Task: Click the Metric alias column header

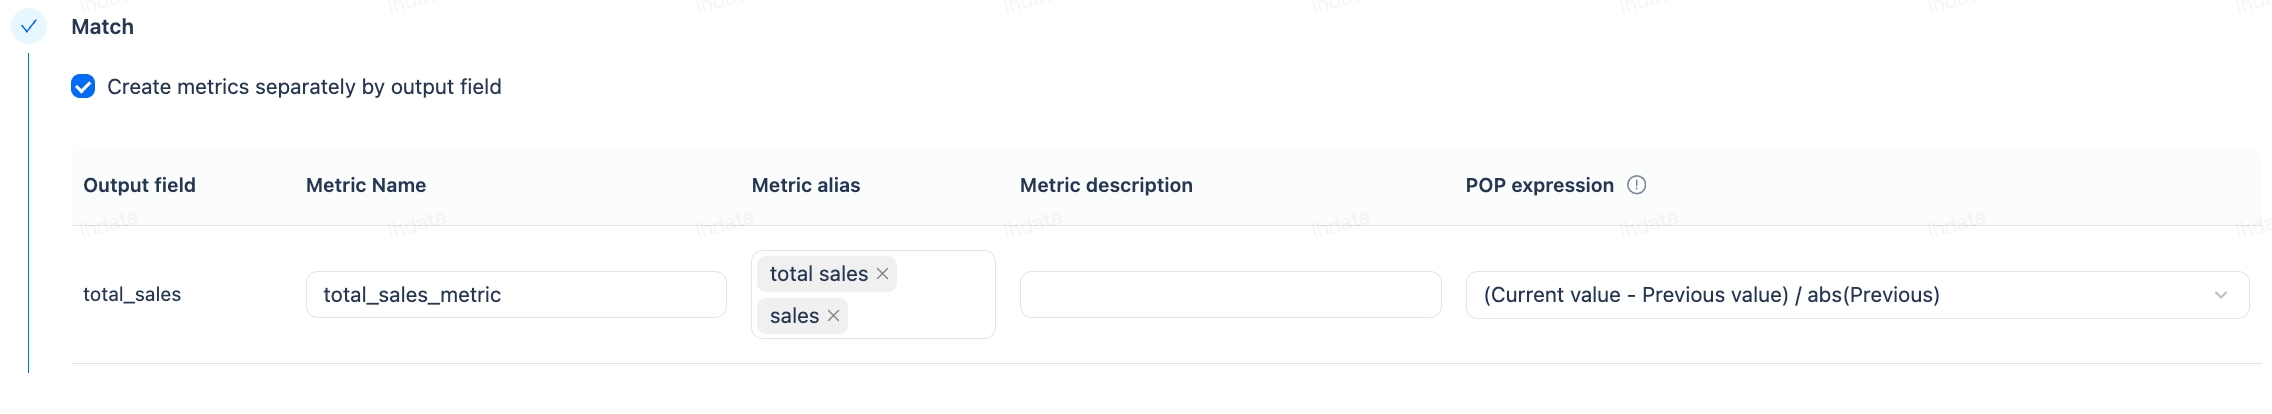Action: pos(805,185)
